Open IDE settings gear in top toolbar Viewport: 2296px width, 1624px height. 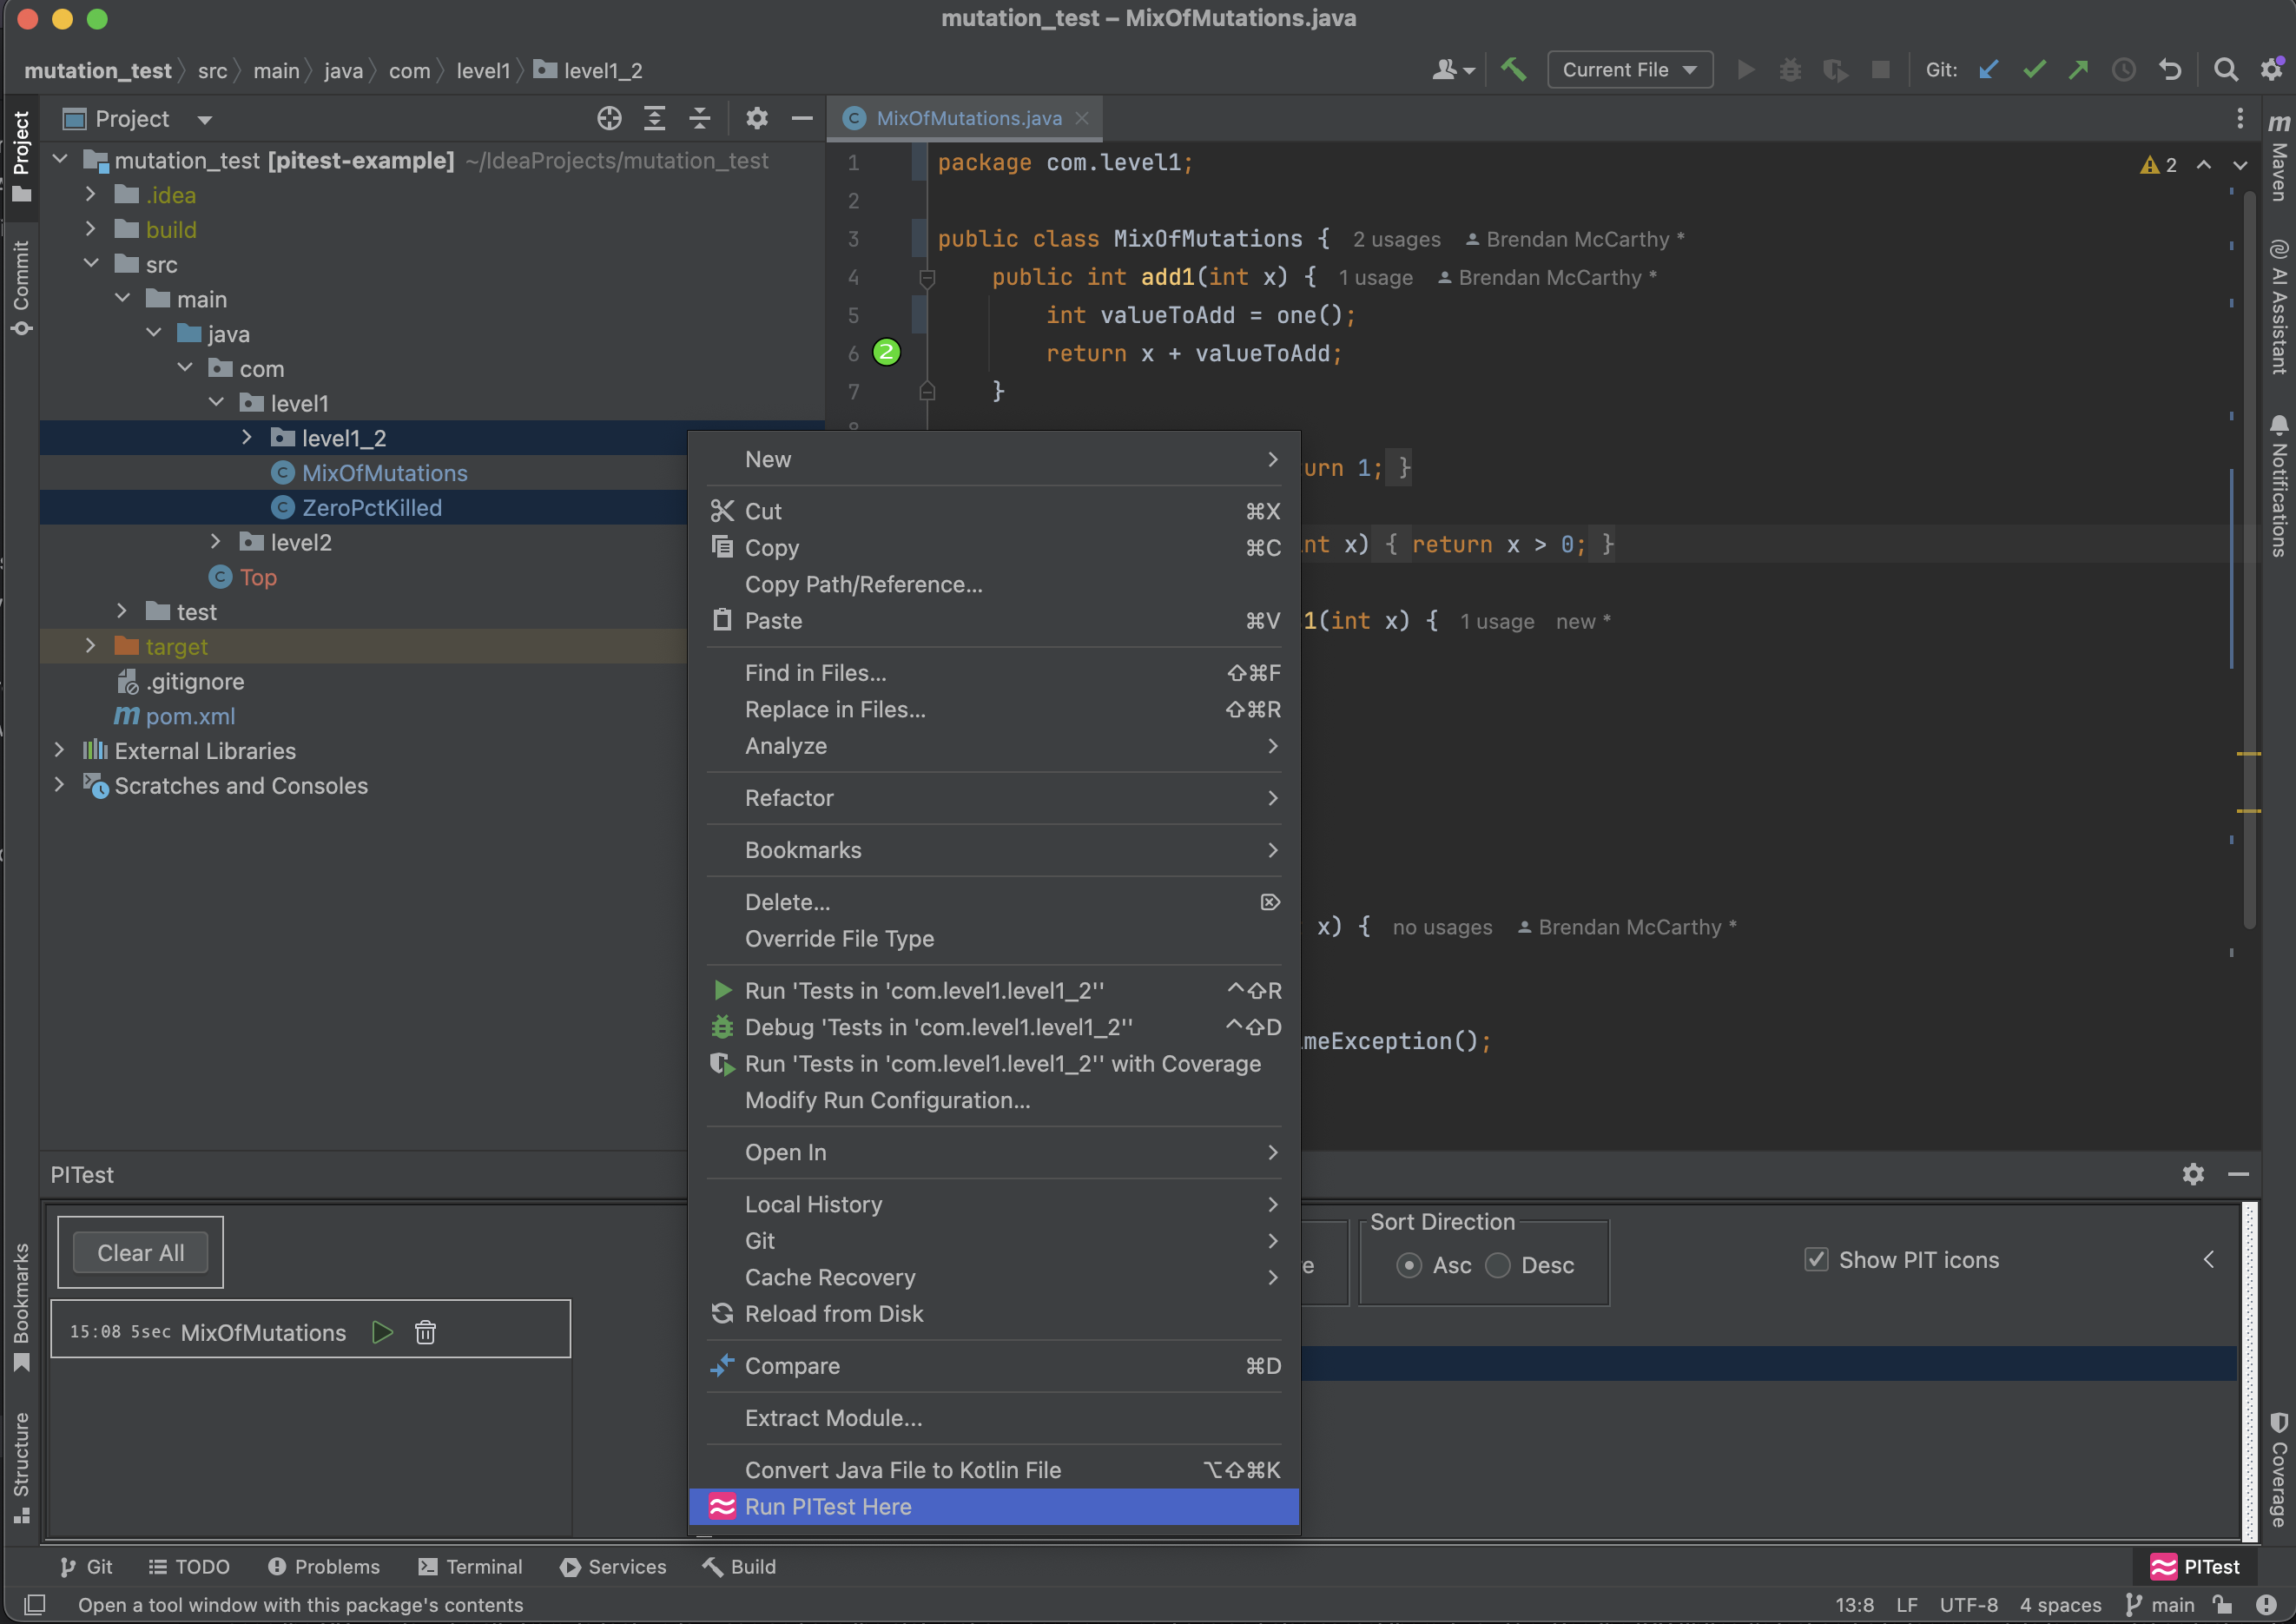[2272, 70]
